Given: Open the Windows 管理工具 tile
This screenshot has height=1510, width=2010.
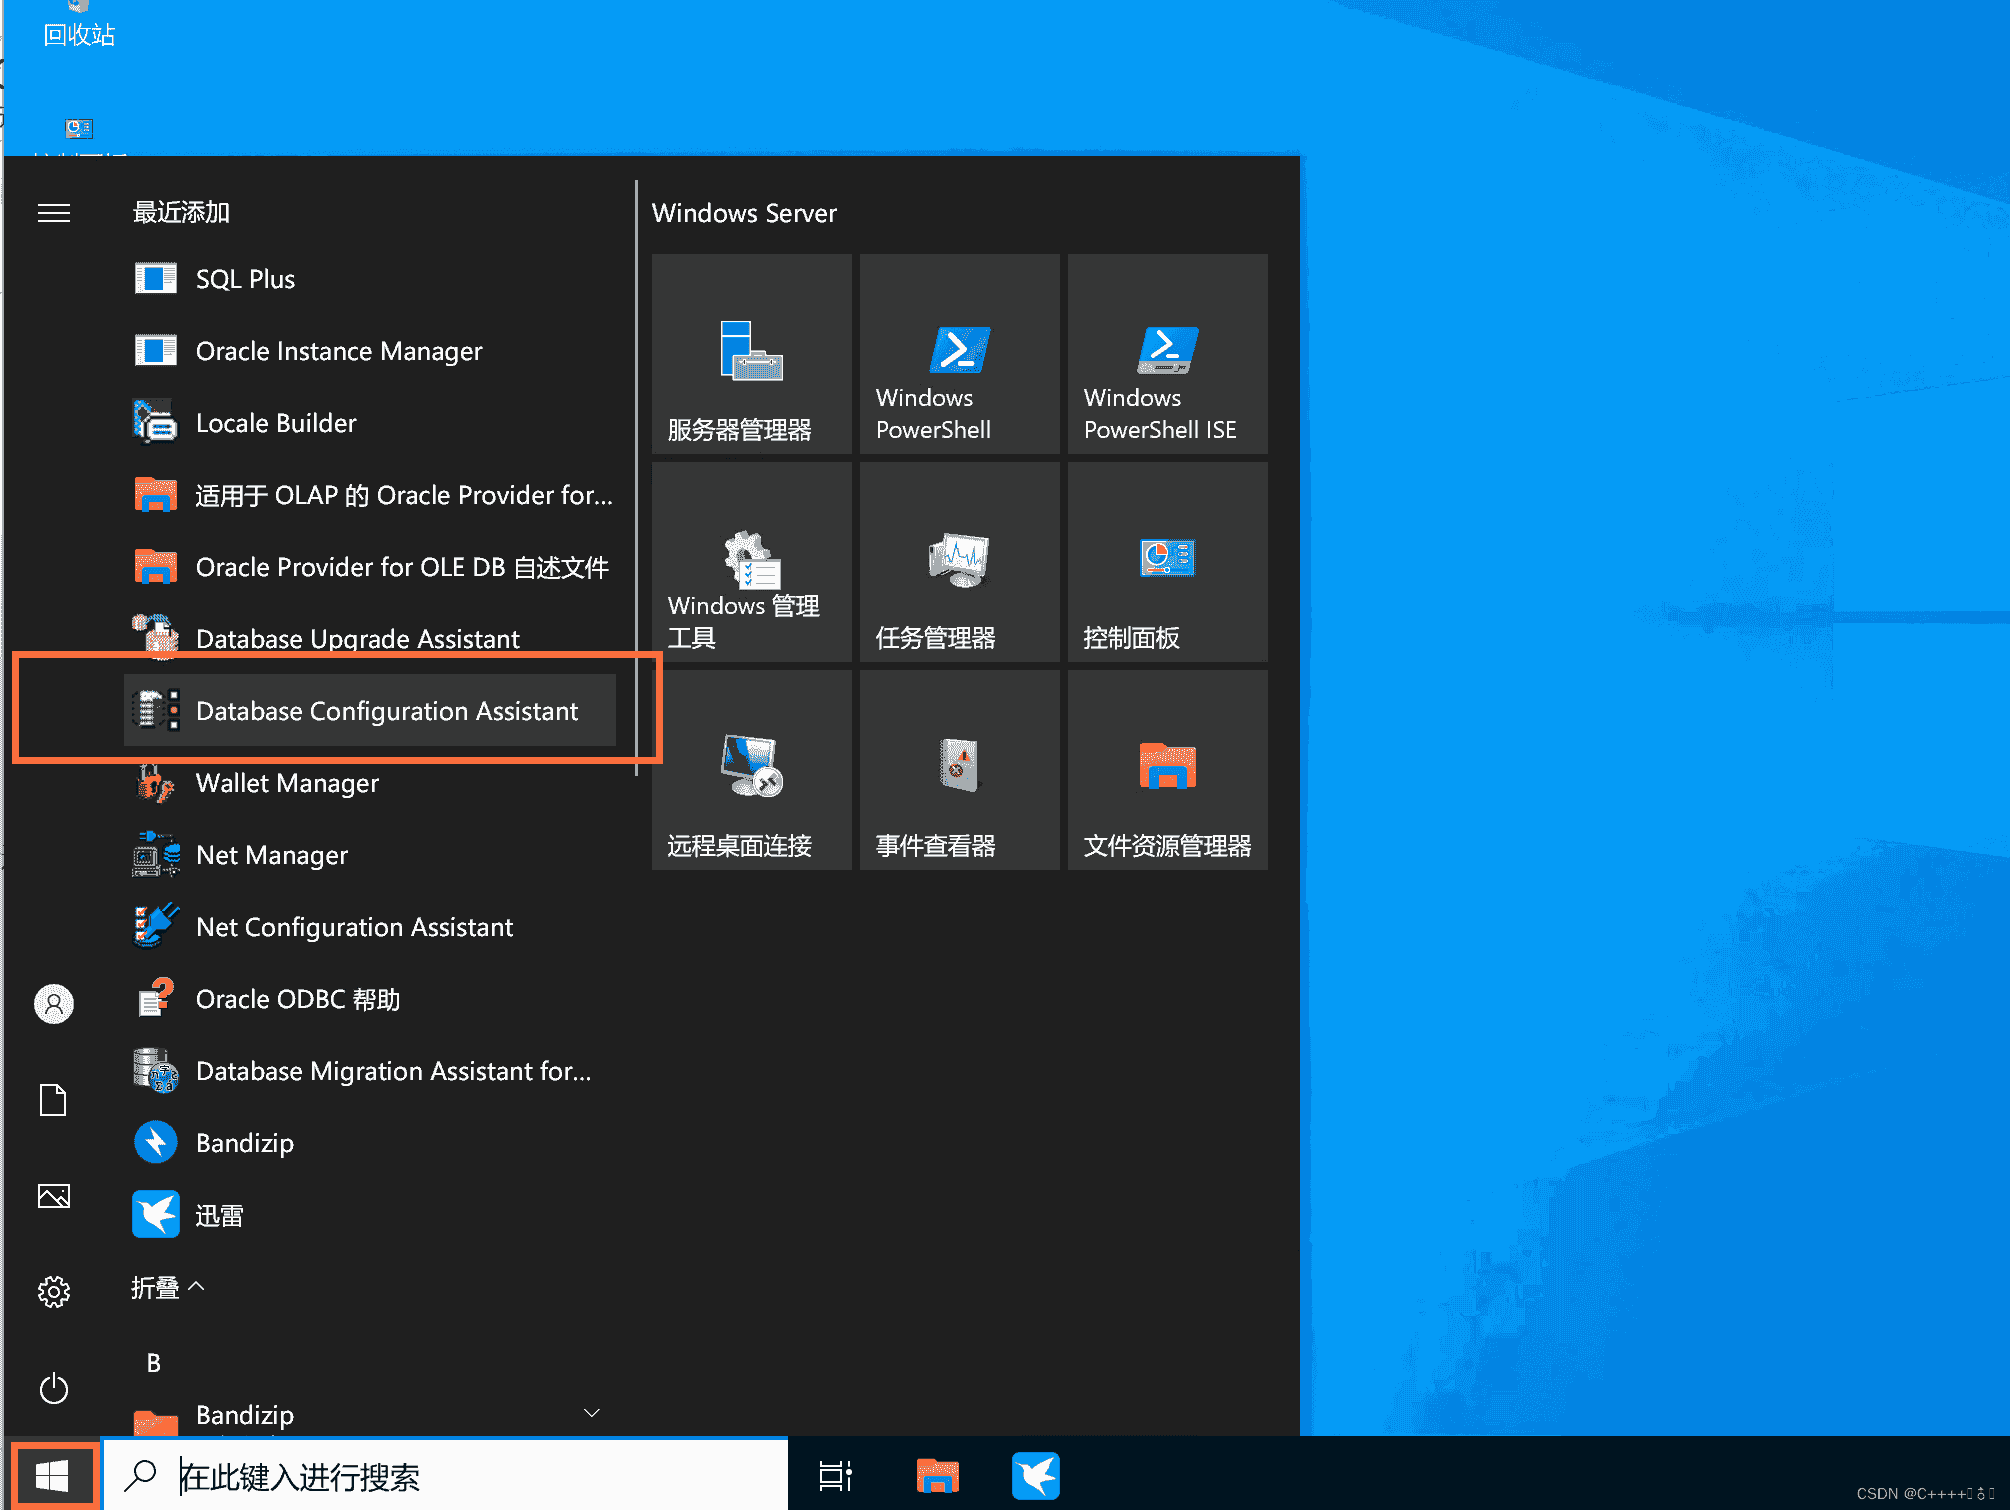Looking at the screenshot, I should pyautogui.click(x=752, y=562).
